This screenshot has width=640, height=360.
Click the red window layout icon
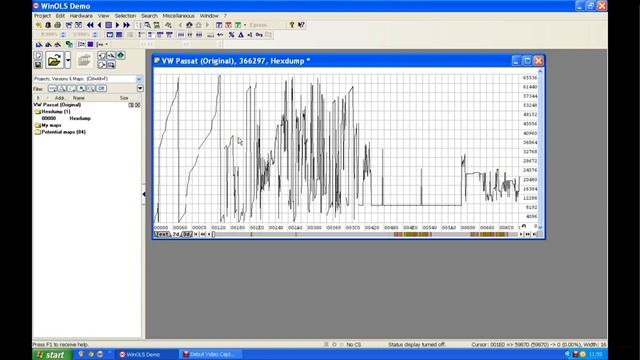point(229,25)
